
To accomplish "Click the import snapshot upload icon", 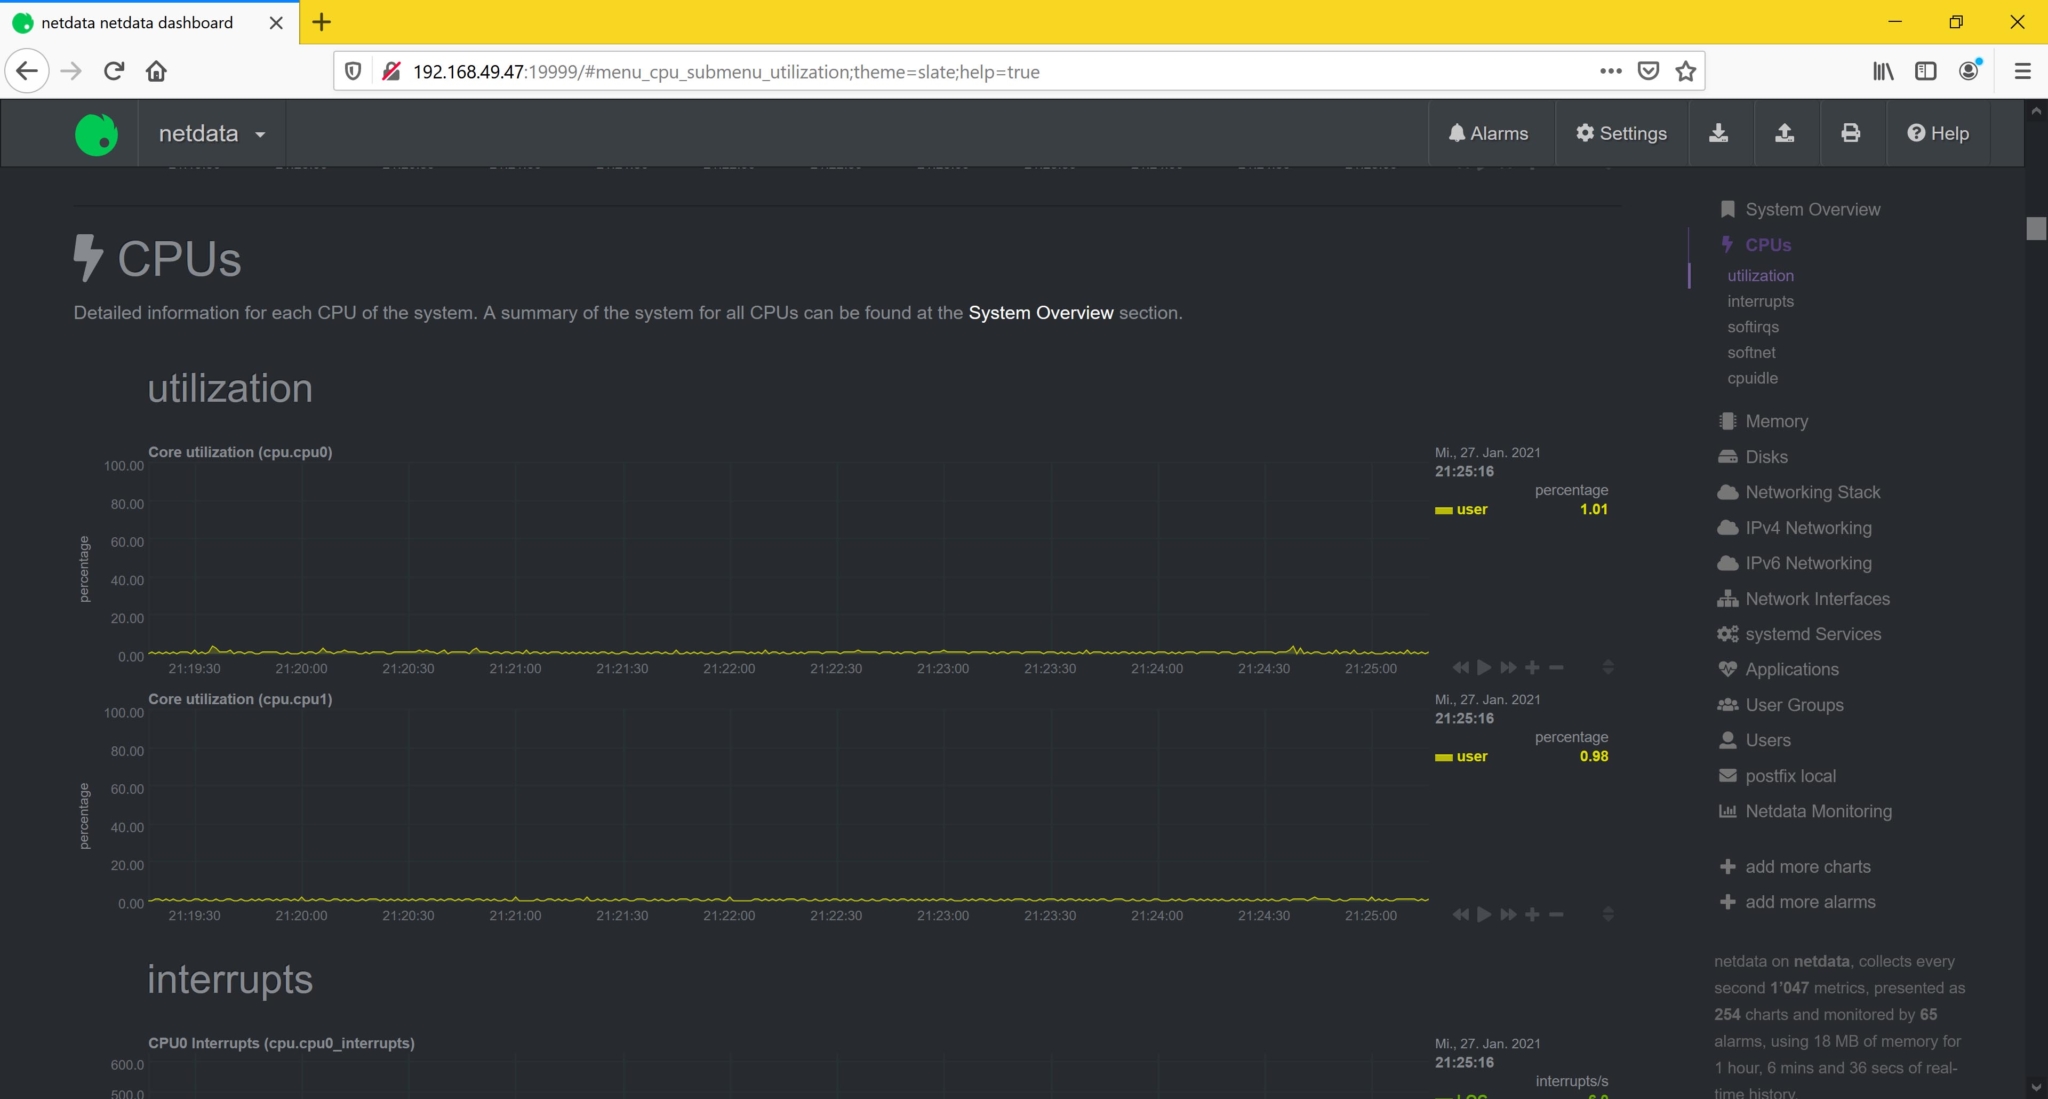I will click(1784, 133).
